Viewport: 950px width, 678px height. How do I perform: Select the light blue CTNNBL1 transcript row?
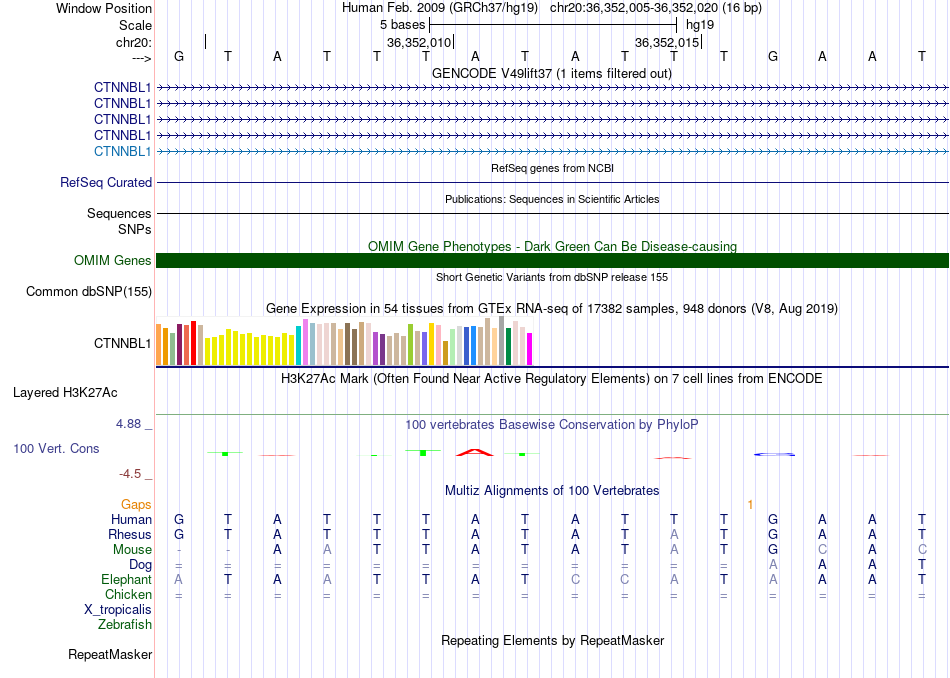[x=552, y=151]
